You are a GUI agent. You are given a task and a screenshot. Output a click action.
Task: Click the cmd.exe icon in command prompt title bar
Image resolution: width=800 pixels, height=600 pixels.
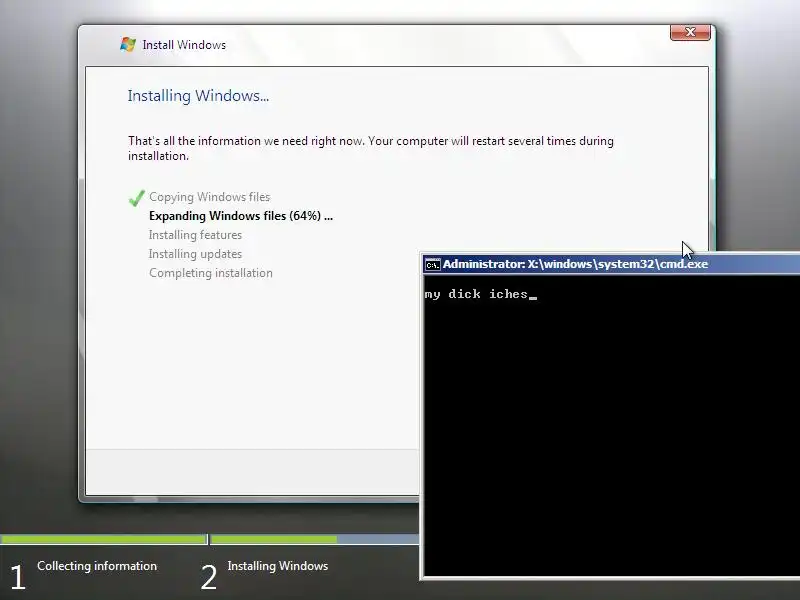point(433,264)
